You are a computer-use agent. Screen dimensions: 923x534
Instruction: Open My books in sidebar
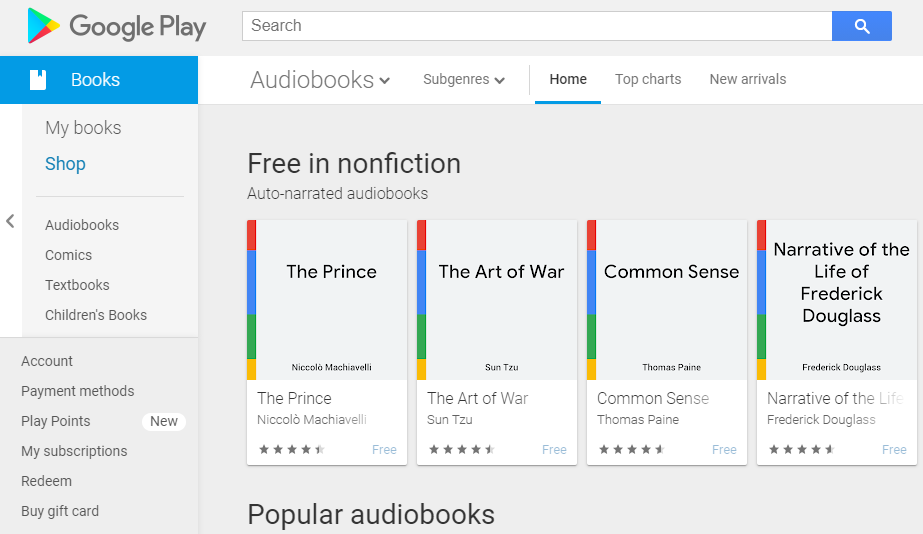click(x=83, y=128)
